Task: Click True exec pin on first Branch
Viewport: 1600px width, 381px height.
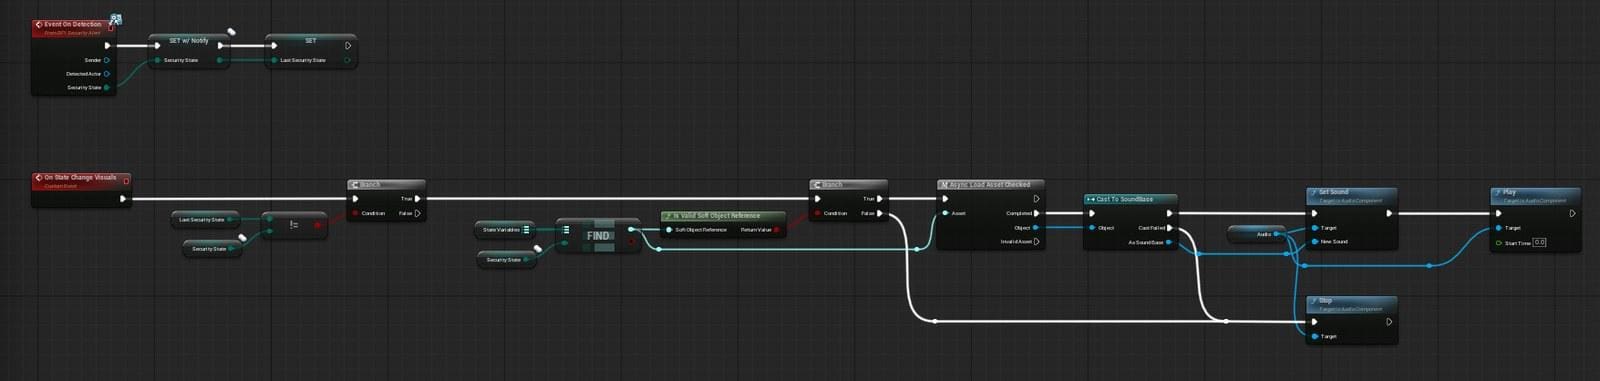Action: [417, 198]
